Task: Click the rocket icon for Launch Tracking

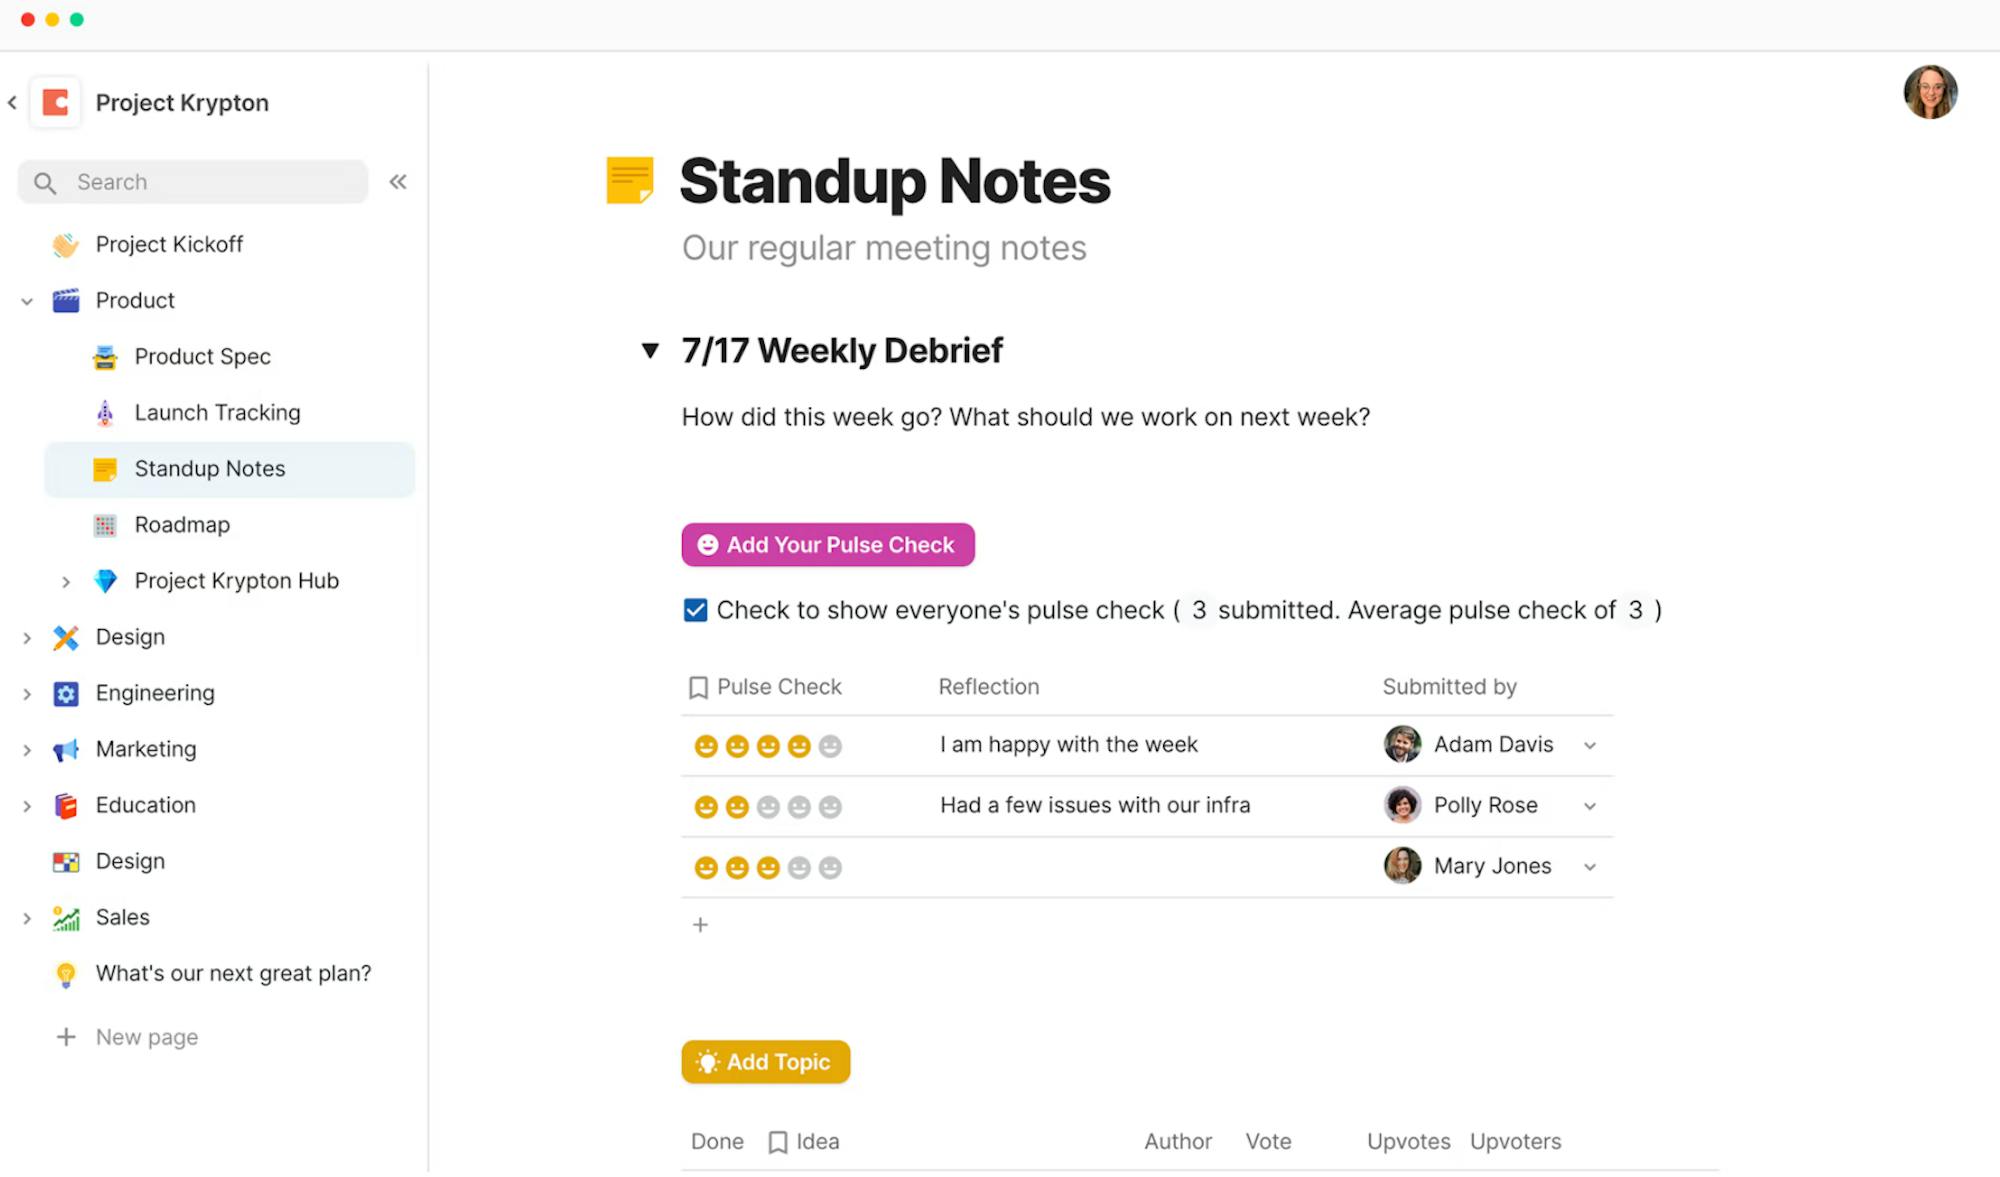Action: (x=105, y=413)
